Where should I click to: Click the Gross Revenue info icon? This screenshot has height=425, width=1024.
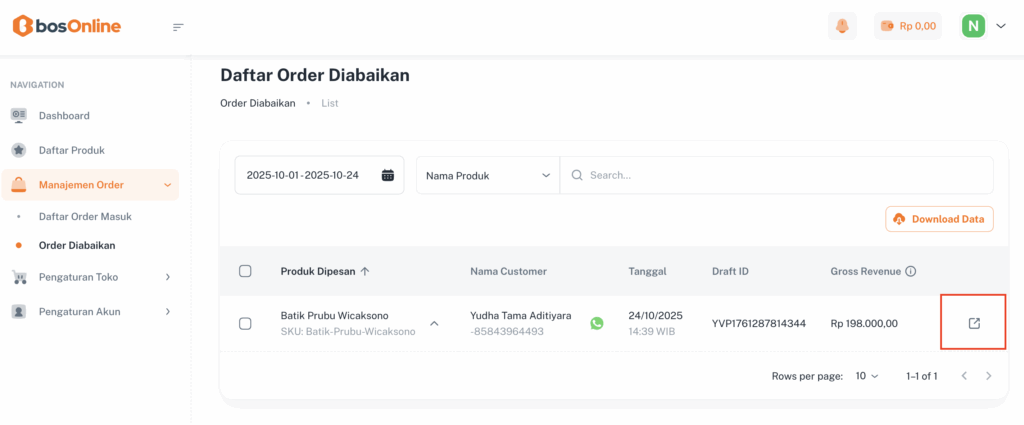[911, 271]
